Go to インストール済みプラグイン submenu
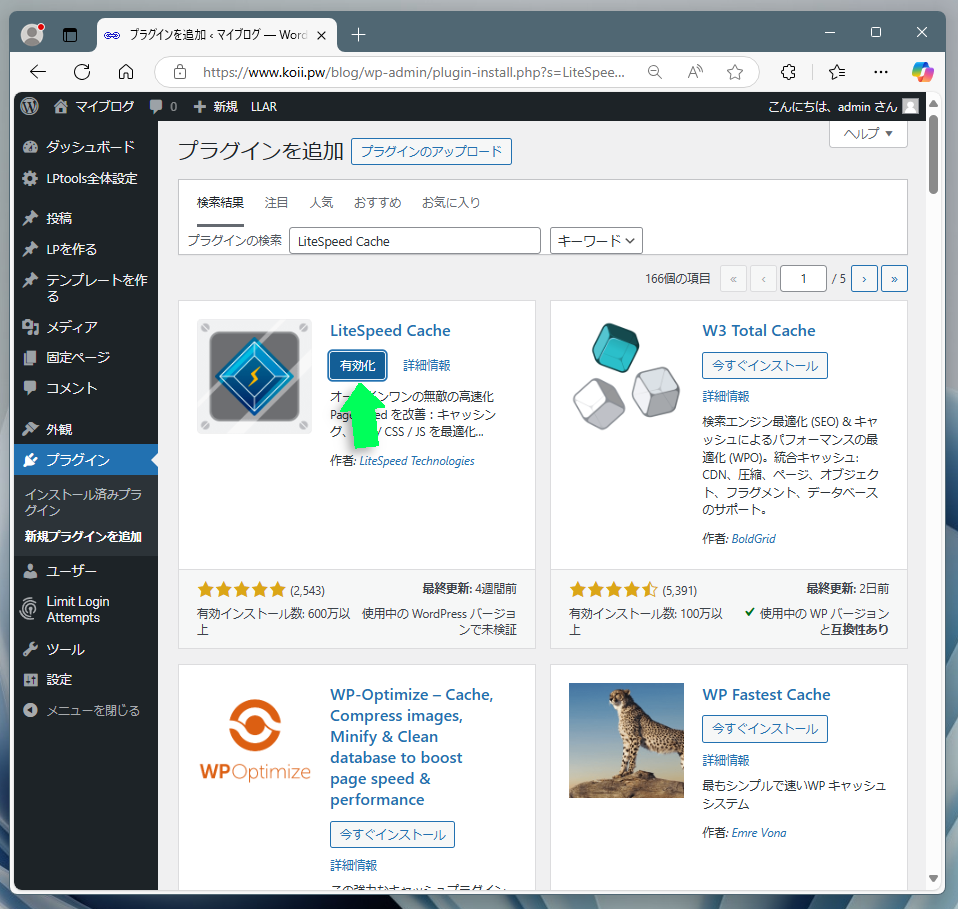 tap(83, 502)
